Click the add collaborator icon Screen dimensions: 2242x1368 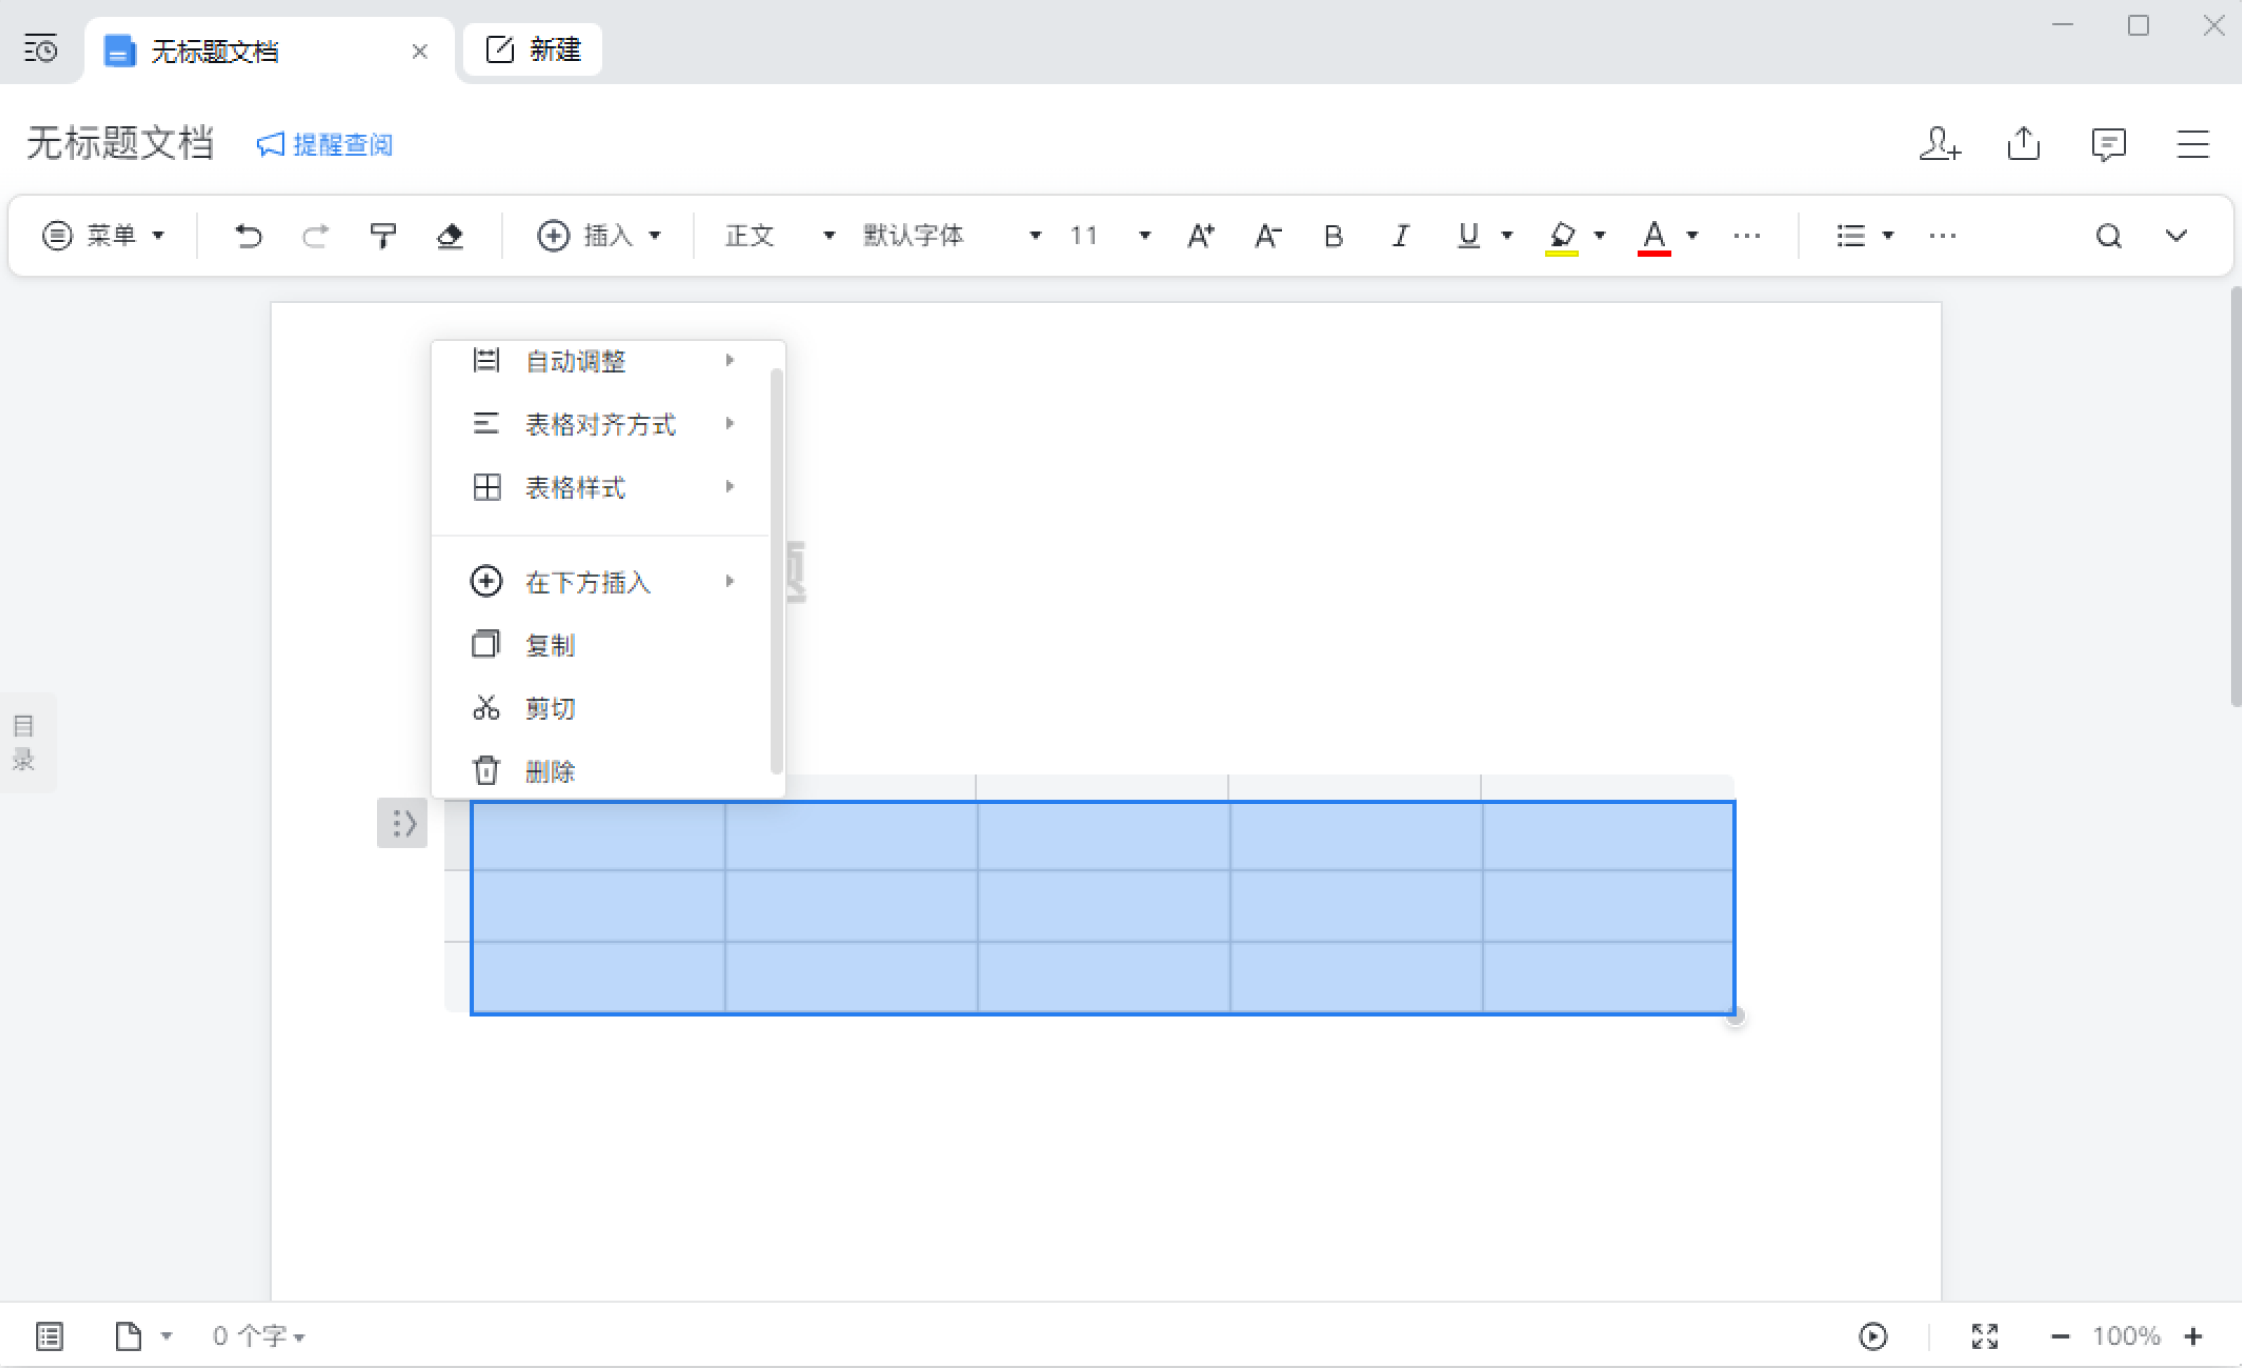pos(1939,144)
